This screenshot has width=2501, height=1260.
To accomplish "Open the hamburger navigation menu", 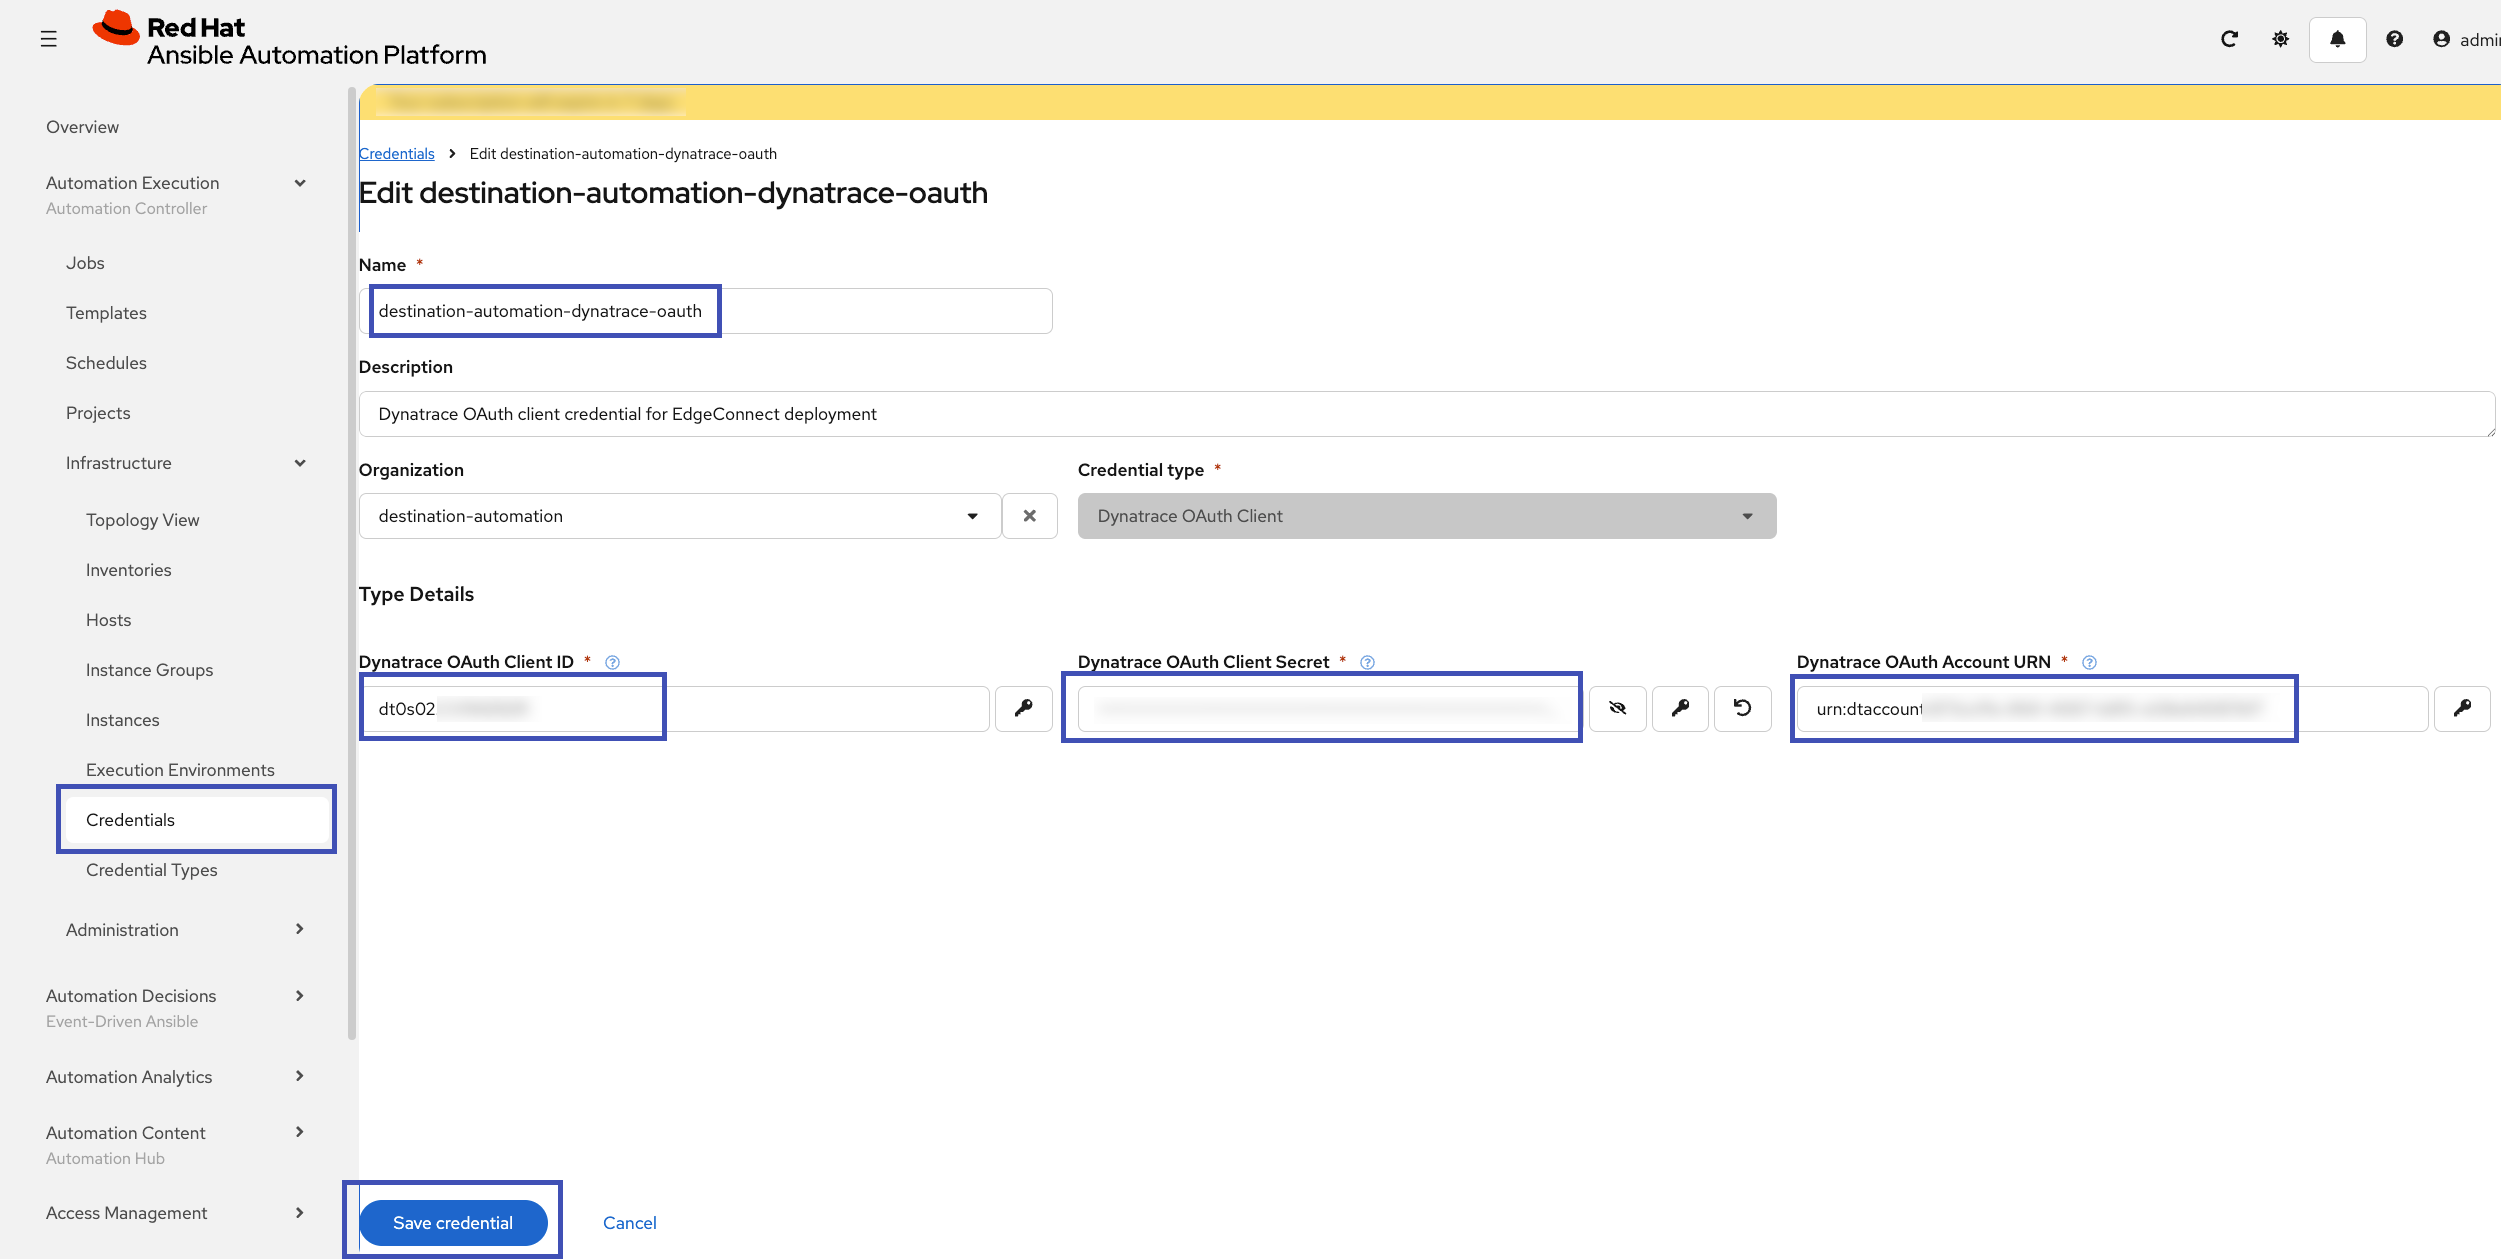I will tap(49, 39).
